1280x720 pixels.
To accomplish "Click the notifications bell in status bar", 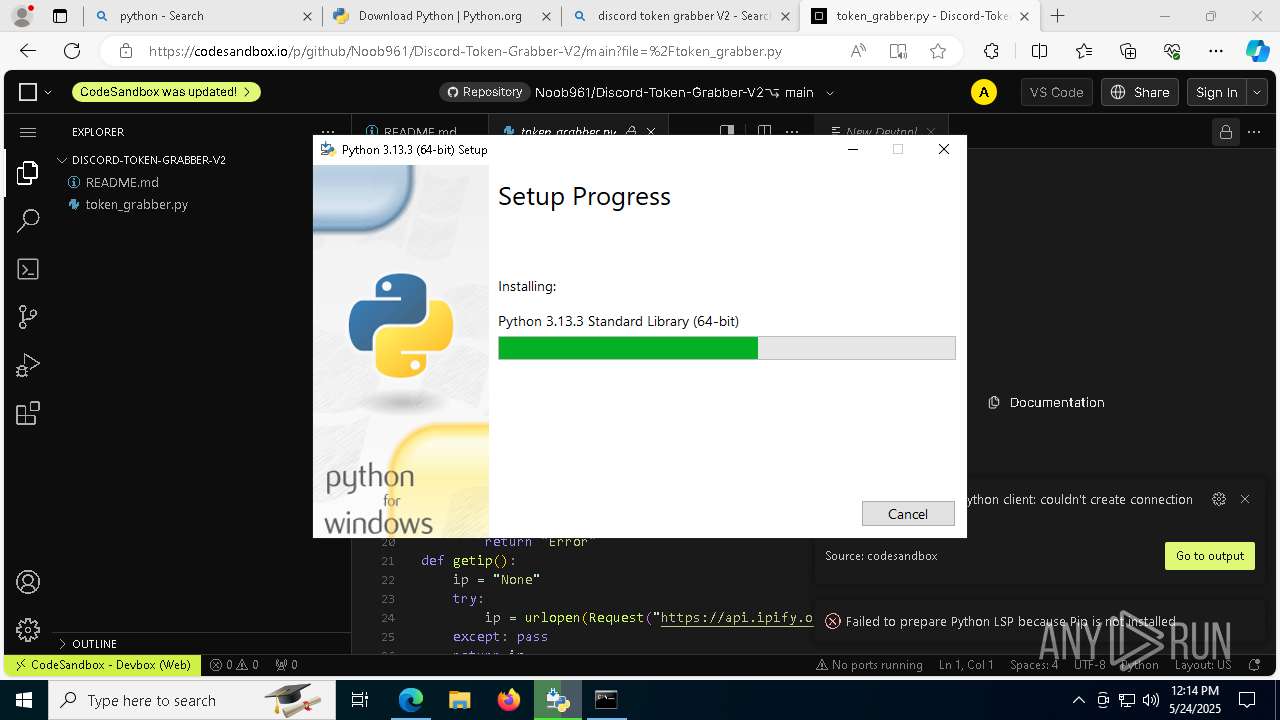I will (1255, 664).
